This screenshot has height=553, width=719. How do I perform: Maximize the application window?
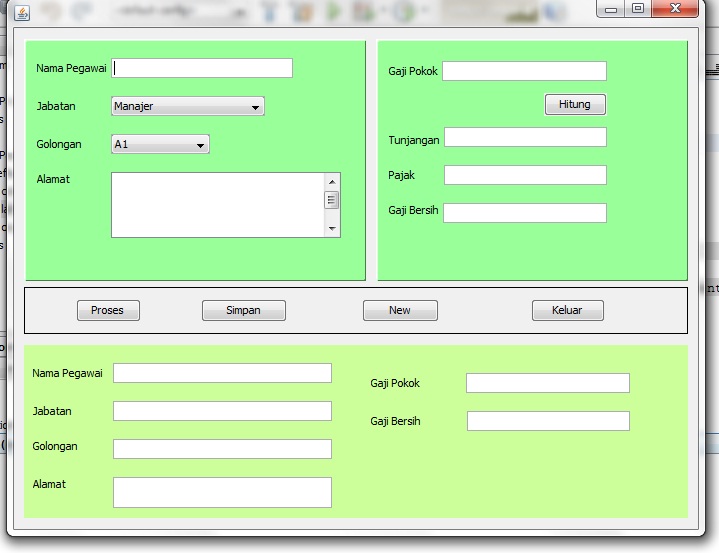[x=638, y=9]
